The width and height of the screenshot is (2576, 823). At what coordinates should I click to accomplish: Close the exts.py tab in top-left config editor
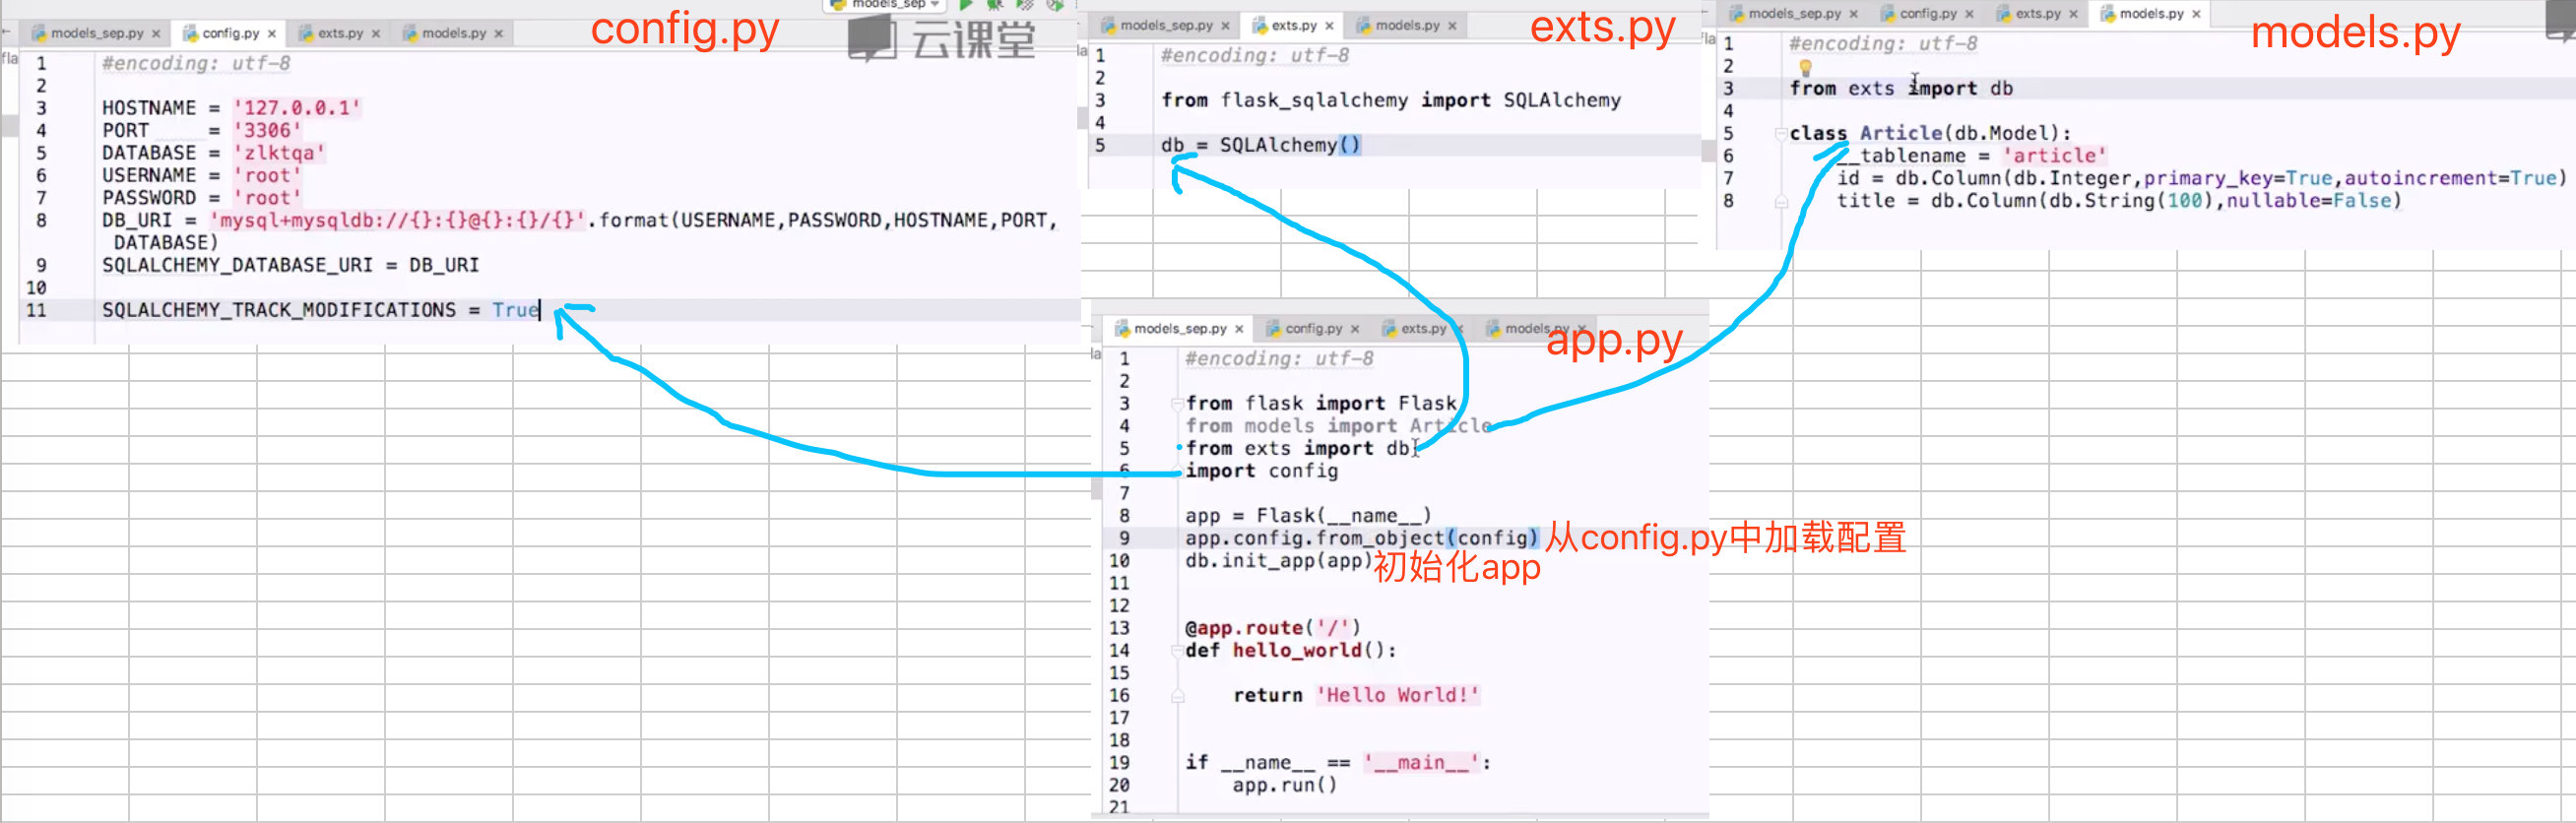376,34
